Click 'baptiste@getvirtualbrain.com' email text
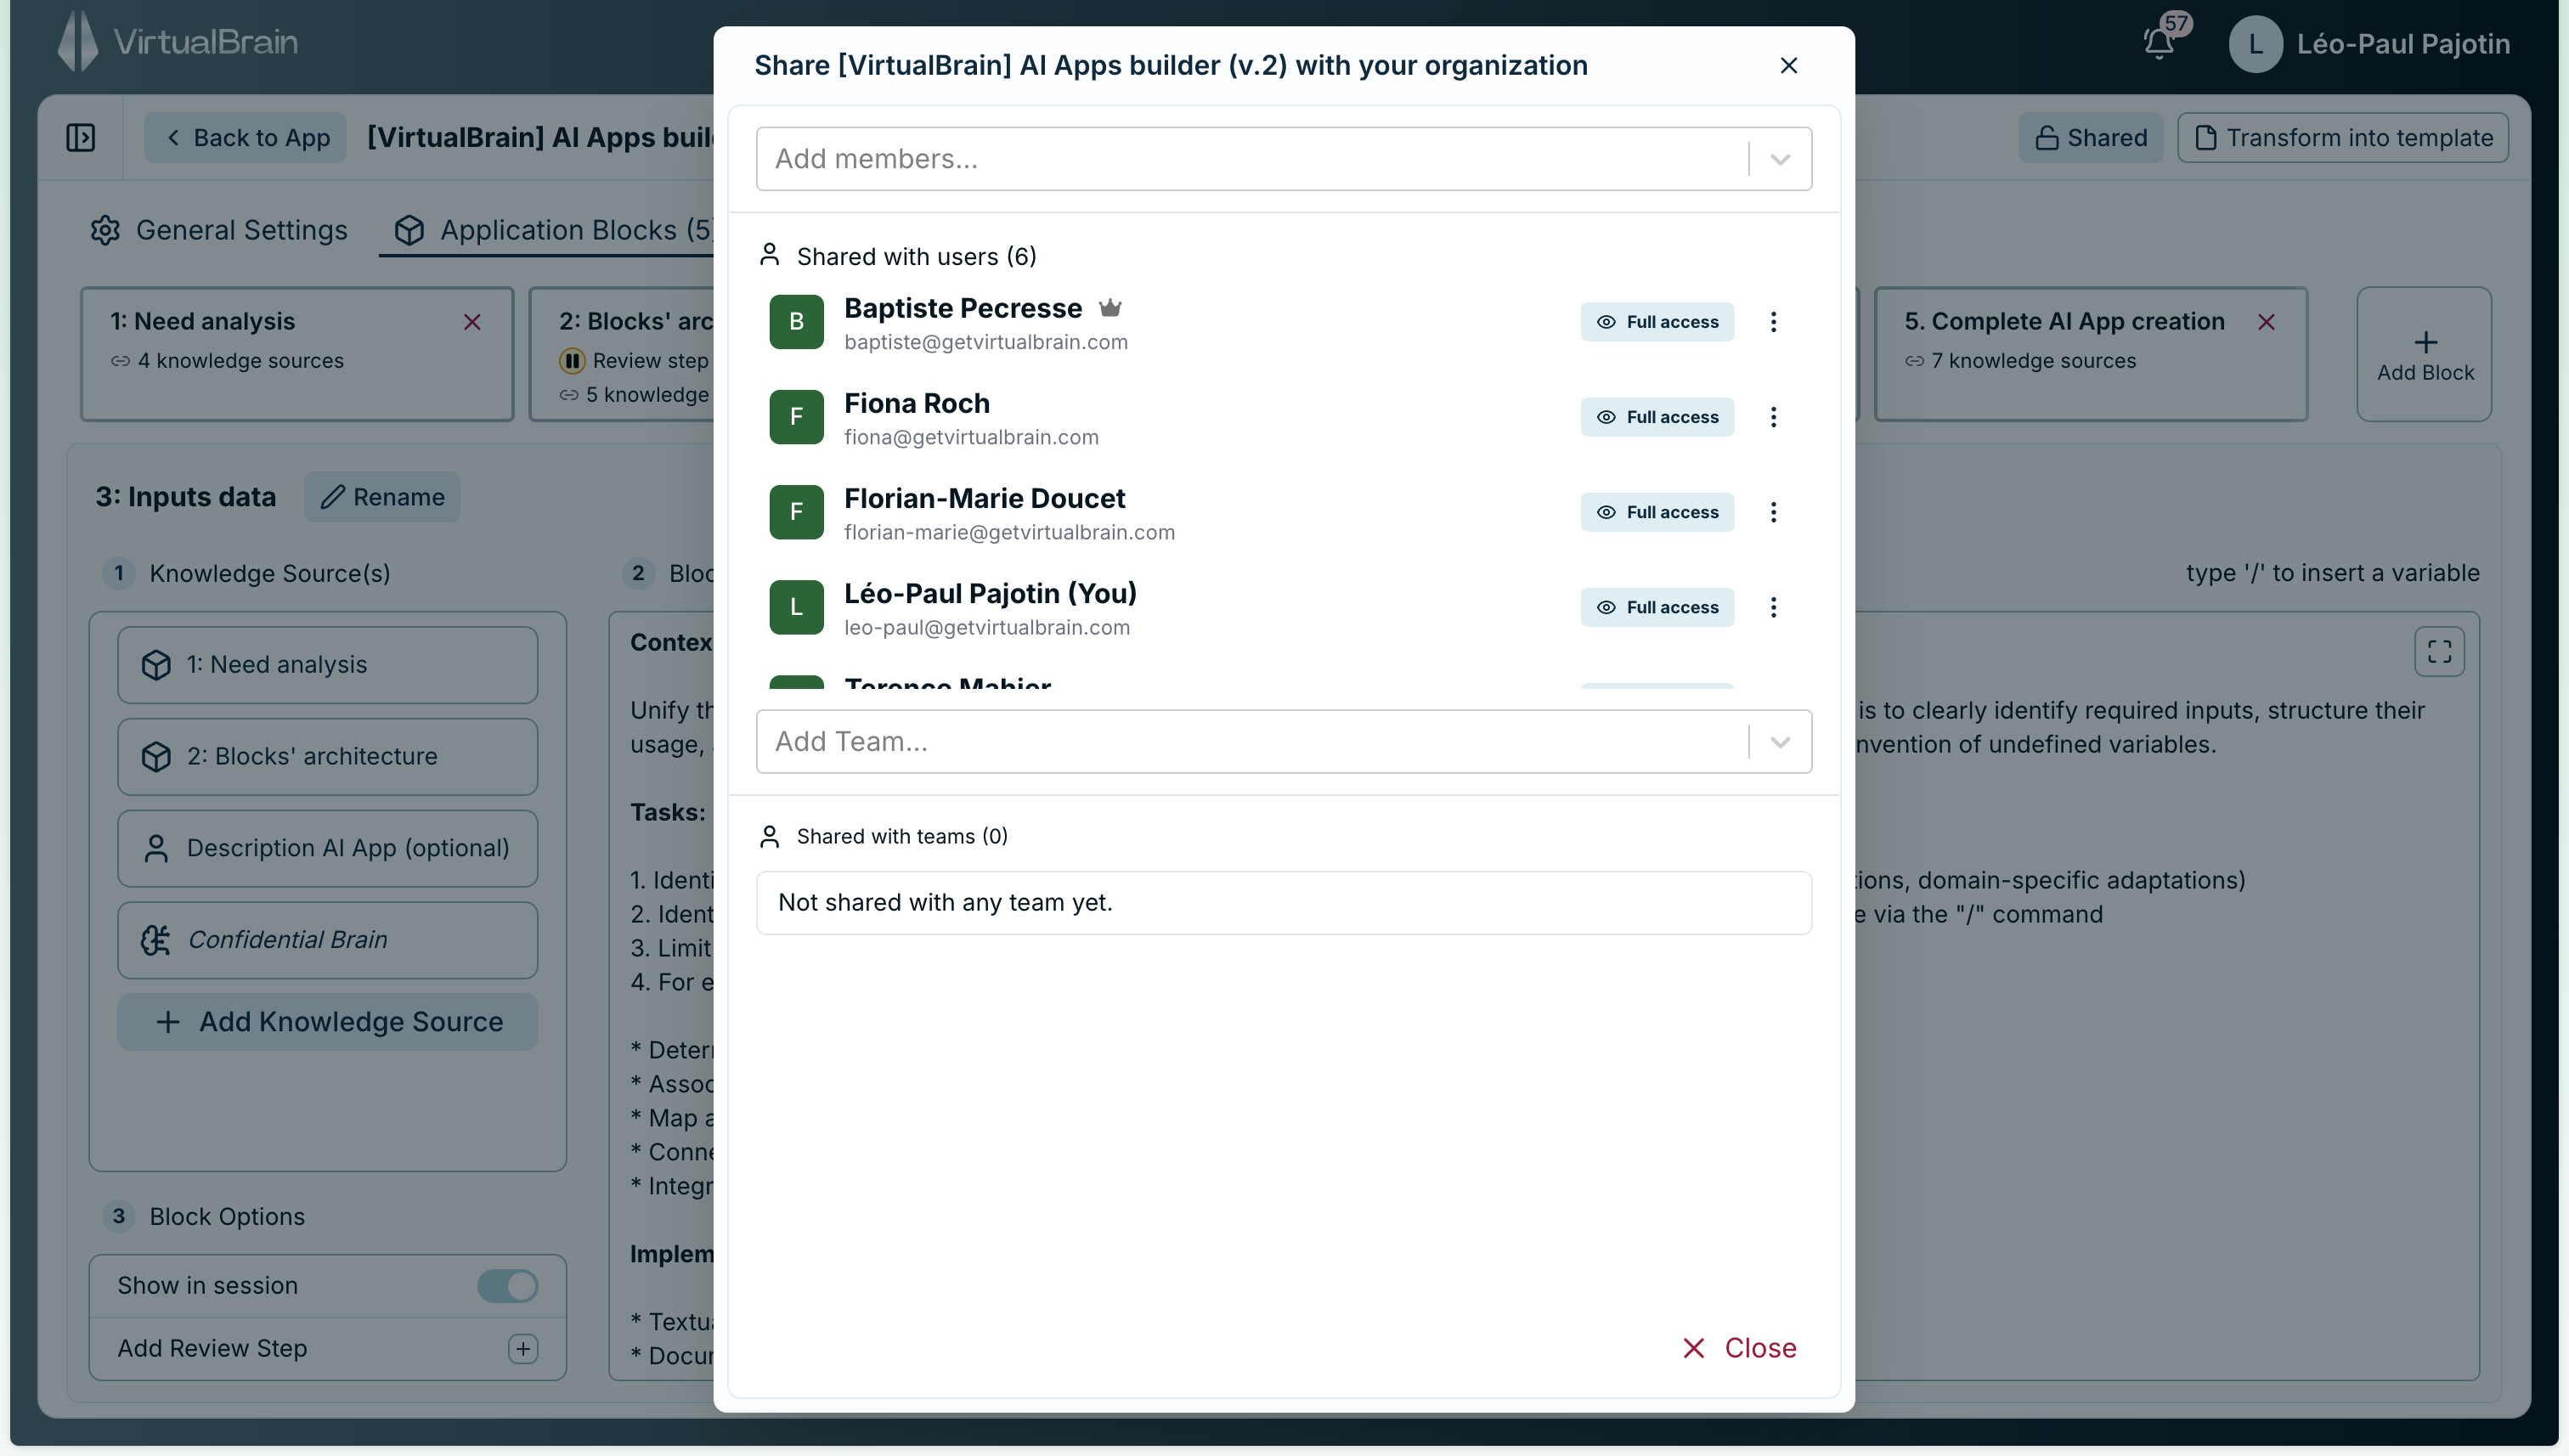The width and height of the screenshot is (2569, 1456). (x=986, y=342)
